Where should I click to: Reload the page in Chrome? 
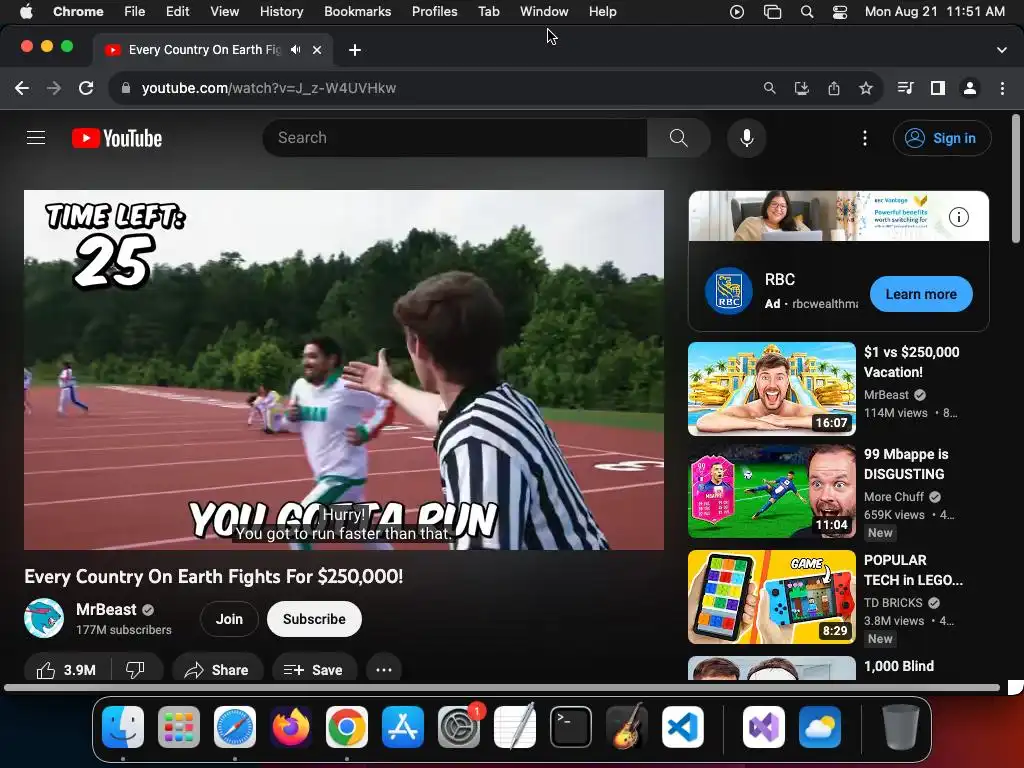click(x=86, y=88)
